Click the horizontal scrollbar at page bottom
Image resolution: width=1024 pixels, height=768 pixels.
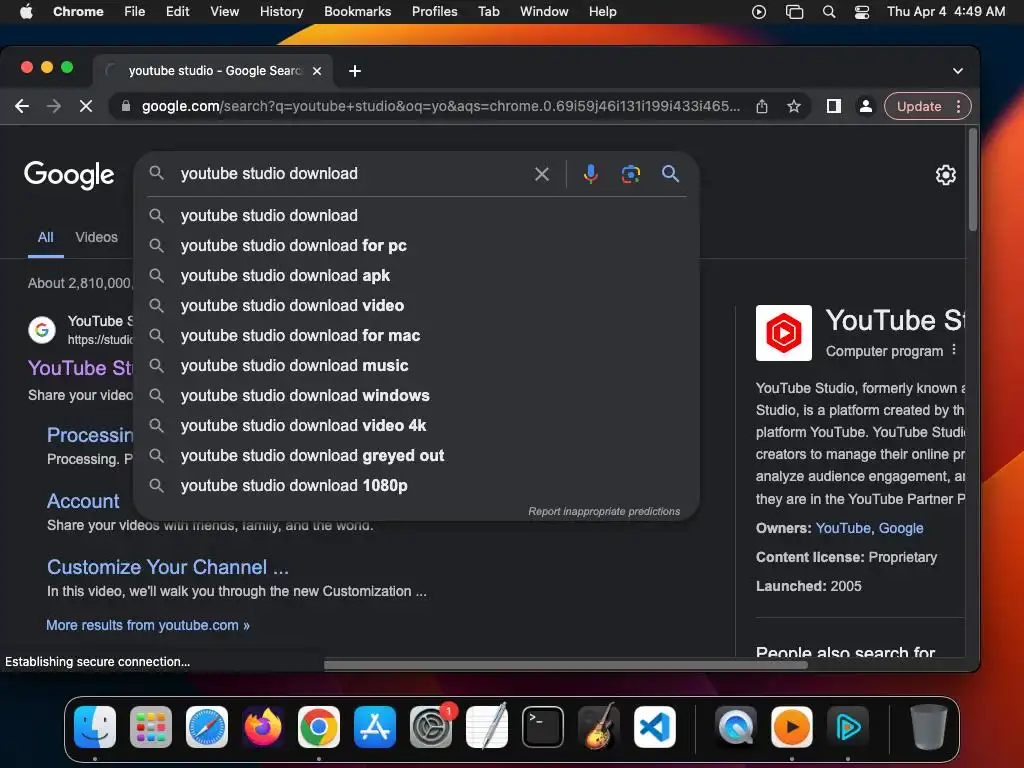click(566, 665)
